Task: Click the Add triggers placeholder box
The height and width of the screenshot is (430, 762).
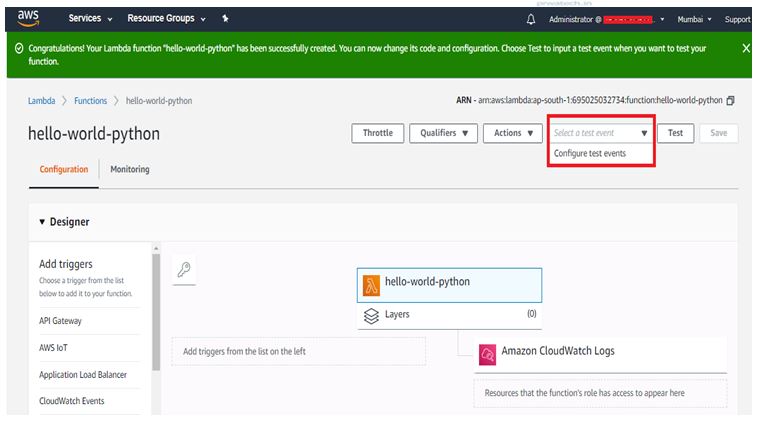Action: [299, 351]
